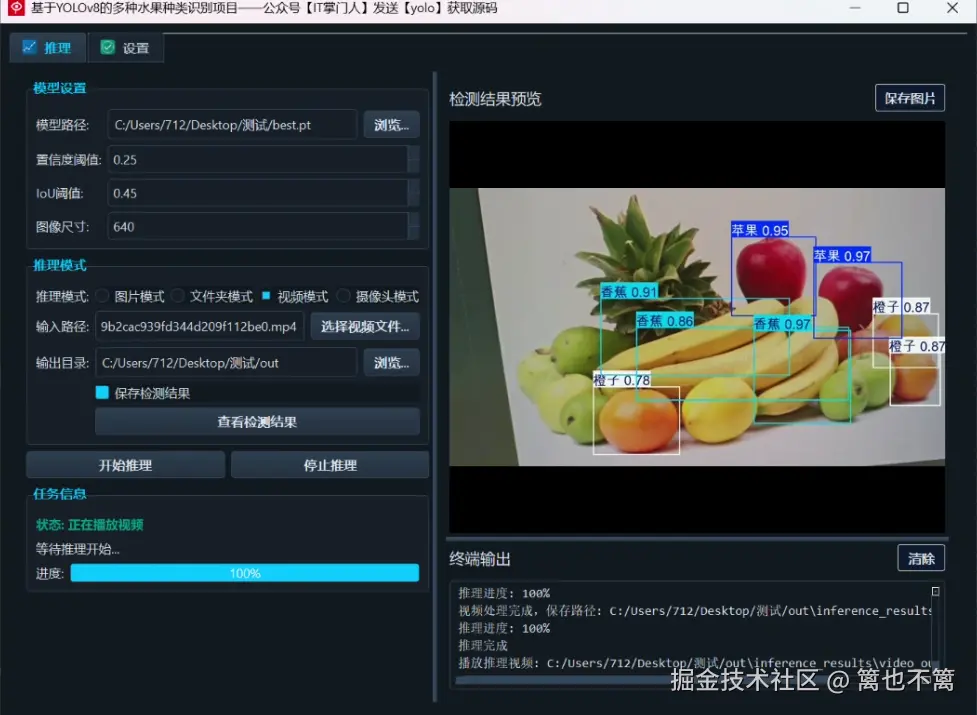977x715 pixels.
Task: Minimize the application window
Action: click(x=855, y=8)
